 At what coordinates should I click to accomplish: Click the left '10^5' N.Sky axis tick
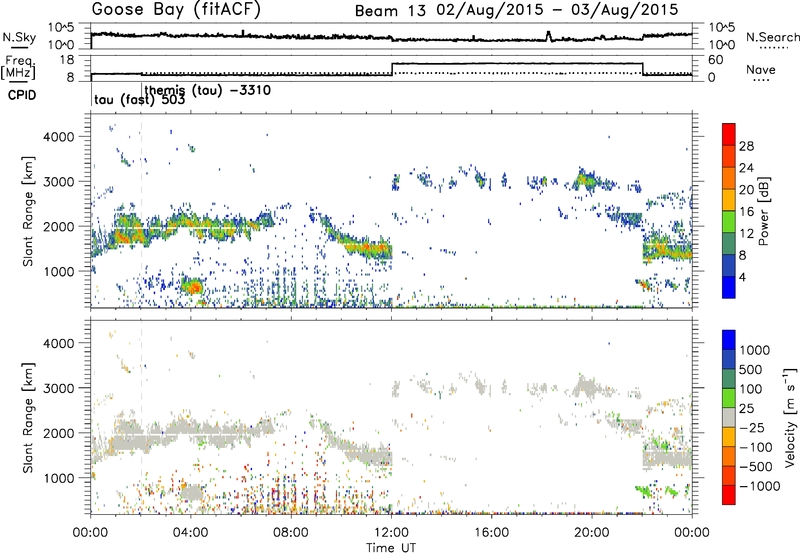click(x=61, y=28)
